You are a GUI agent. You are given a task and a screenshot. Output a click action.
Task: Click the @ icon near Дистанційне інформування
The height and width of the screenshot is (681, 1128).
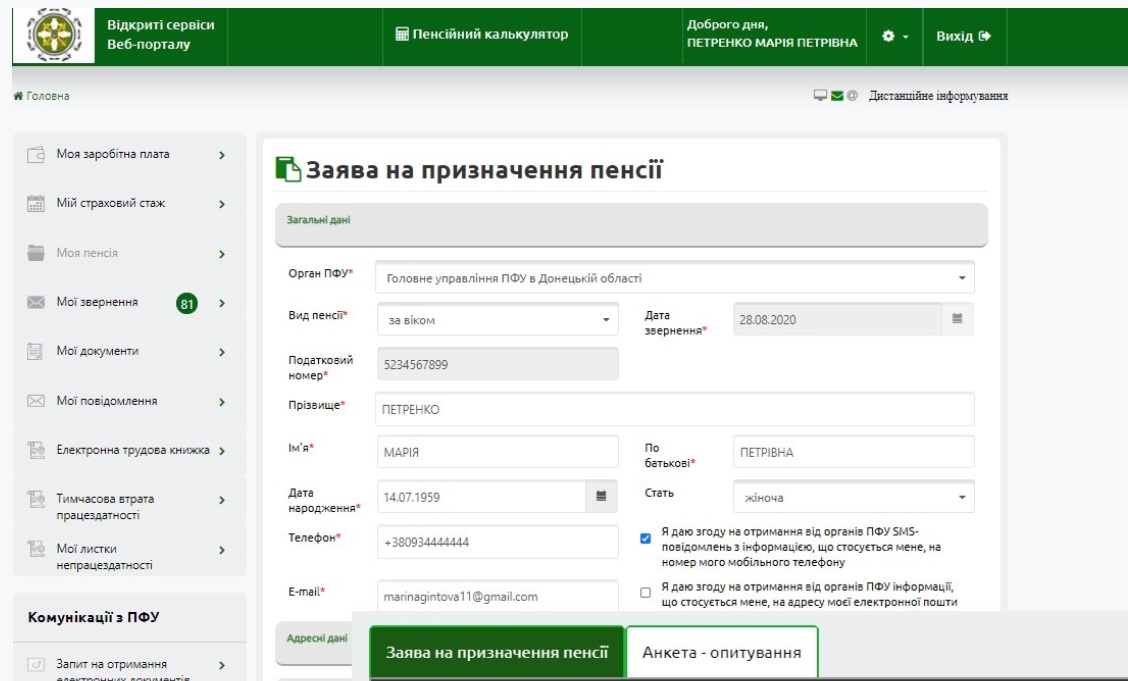point(852,96)
